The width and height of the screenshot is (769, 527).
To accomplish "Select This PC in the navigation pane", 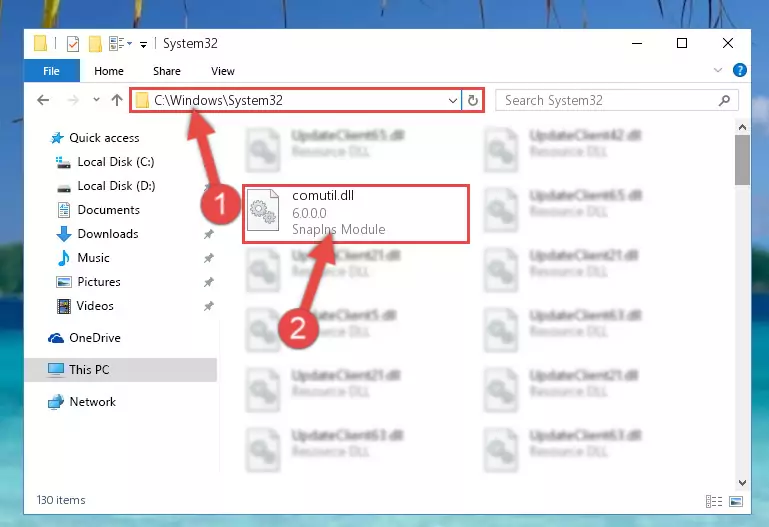I will point(121,370).
